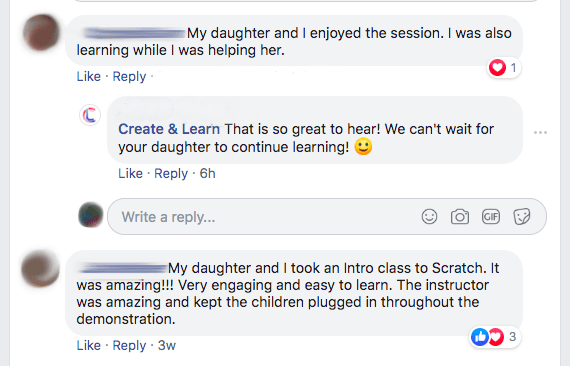Screen dimensions: 570x366
Task: Open the 6h timestamp on Create & Learn reply
Action: point(208,173)
